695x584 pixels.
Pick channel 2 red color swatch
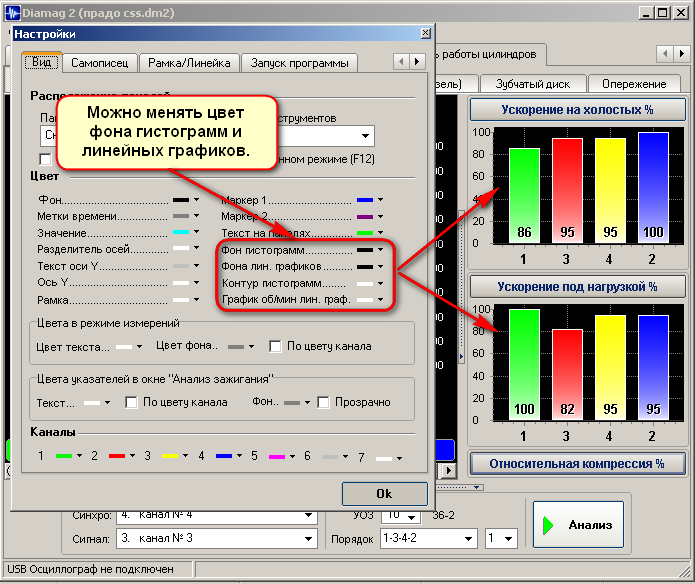coord(117,456)
